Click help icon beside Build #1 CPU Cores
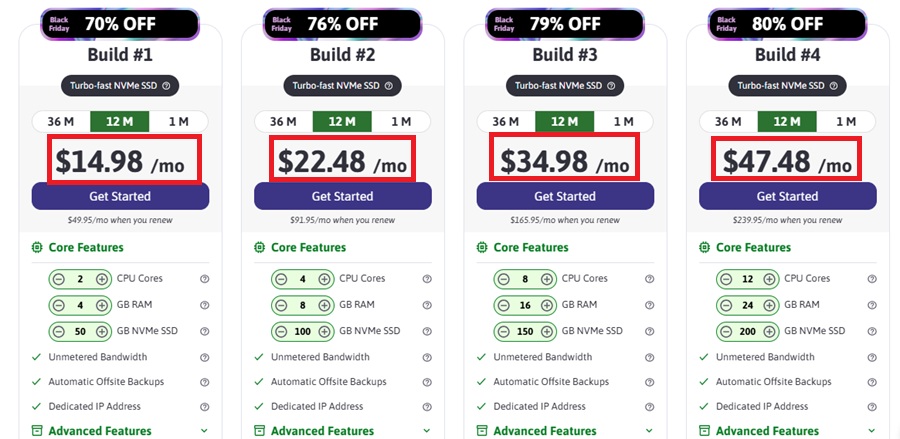 click(204, 279)
